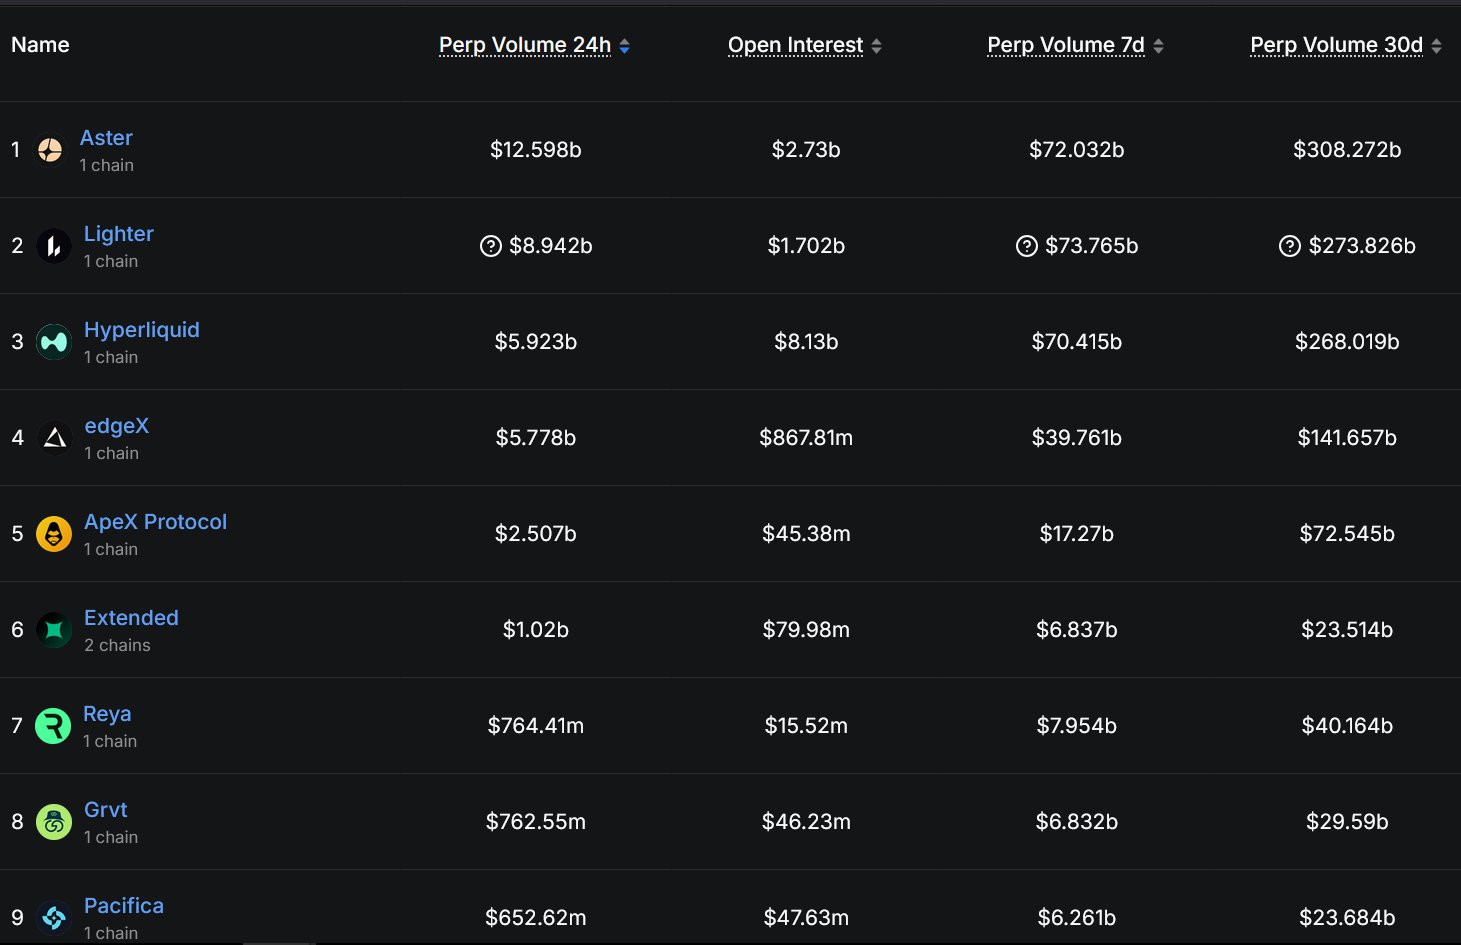The image size is (1461, 945).
Task: Click the Lighter protocol logo icon
Action: [x=54, y=246]
